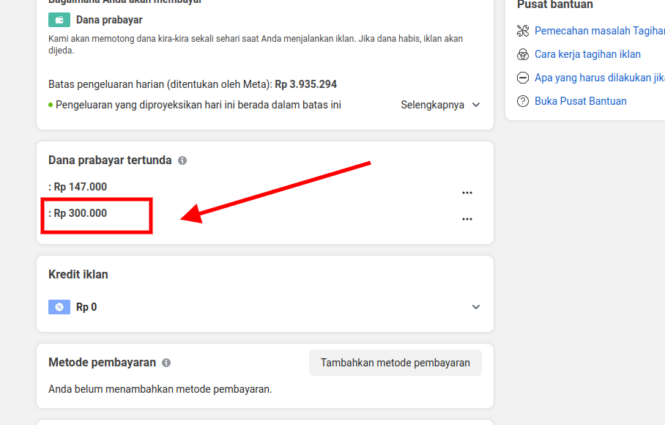This screenshot has width=665, height=425.
Task: Click the Dana prabayar tertunda heading
Action: pos(110,160)
